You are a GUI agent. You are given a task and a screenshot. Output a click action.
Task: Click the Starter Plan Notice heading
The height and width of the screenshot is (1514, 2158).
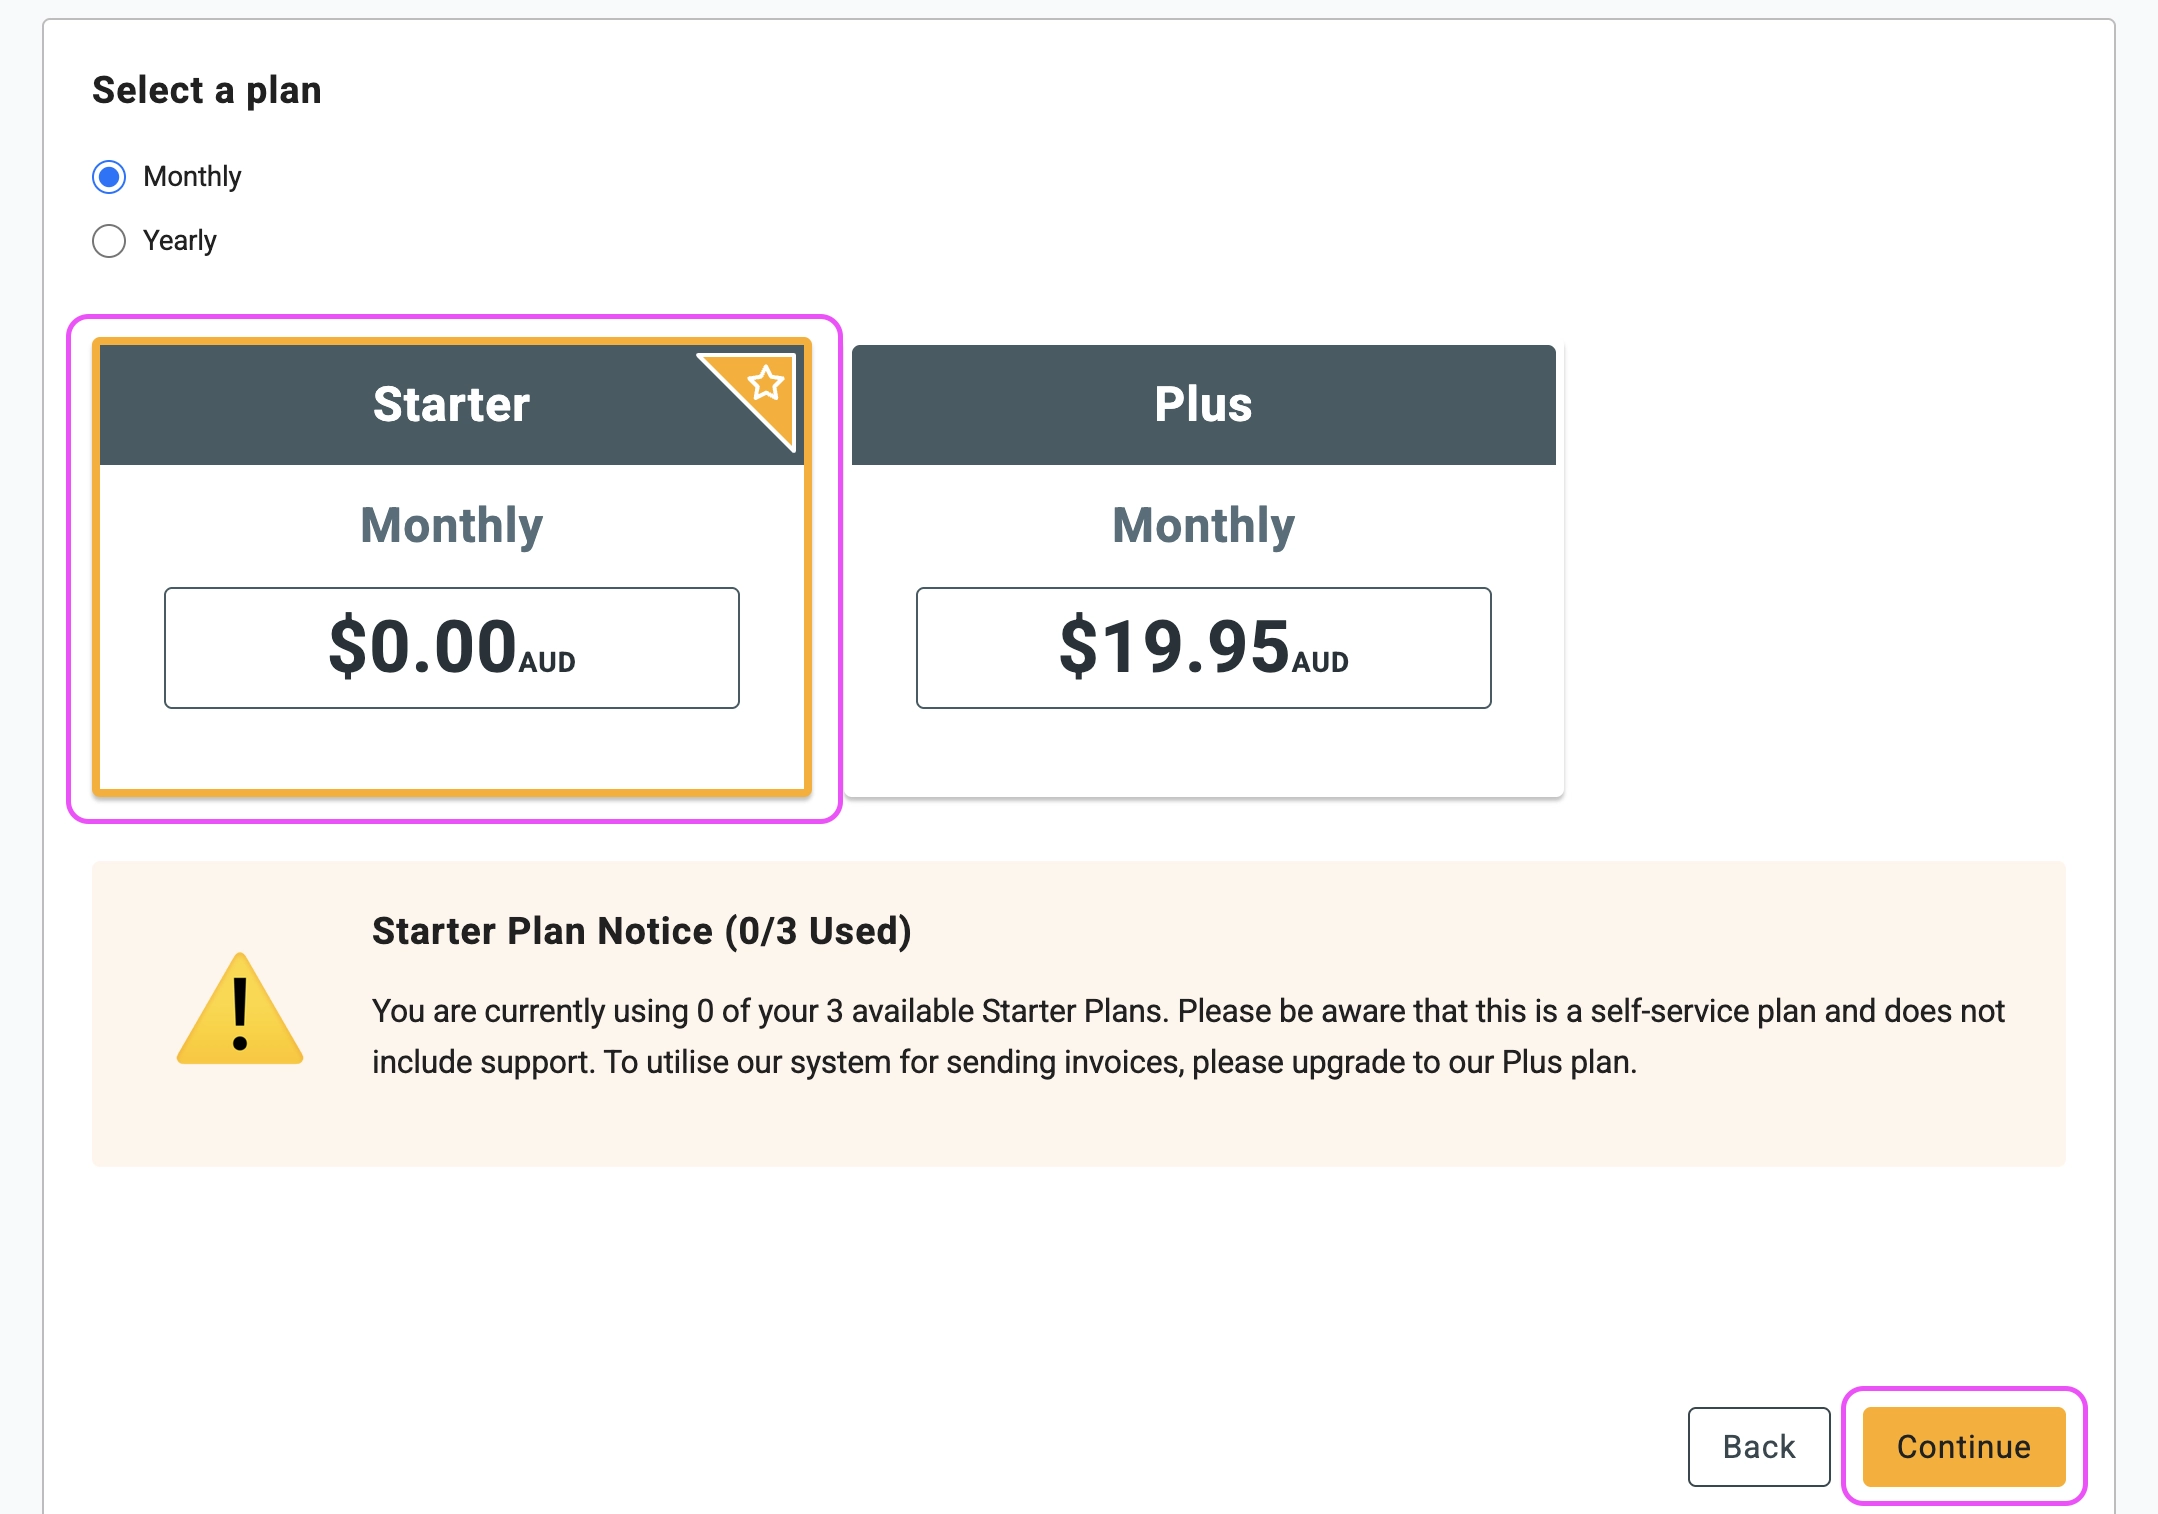(x=641, y=931)
